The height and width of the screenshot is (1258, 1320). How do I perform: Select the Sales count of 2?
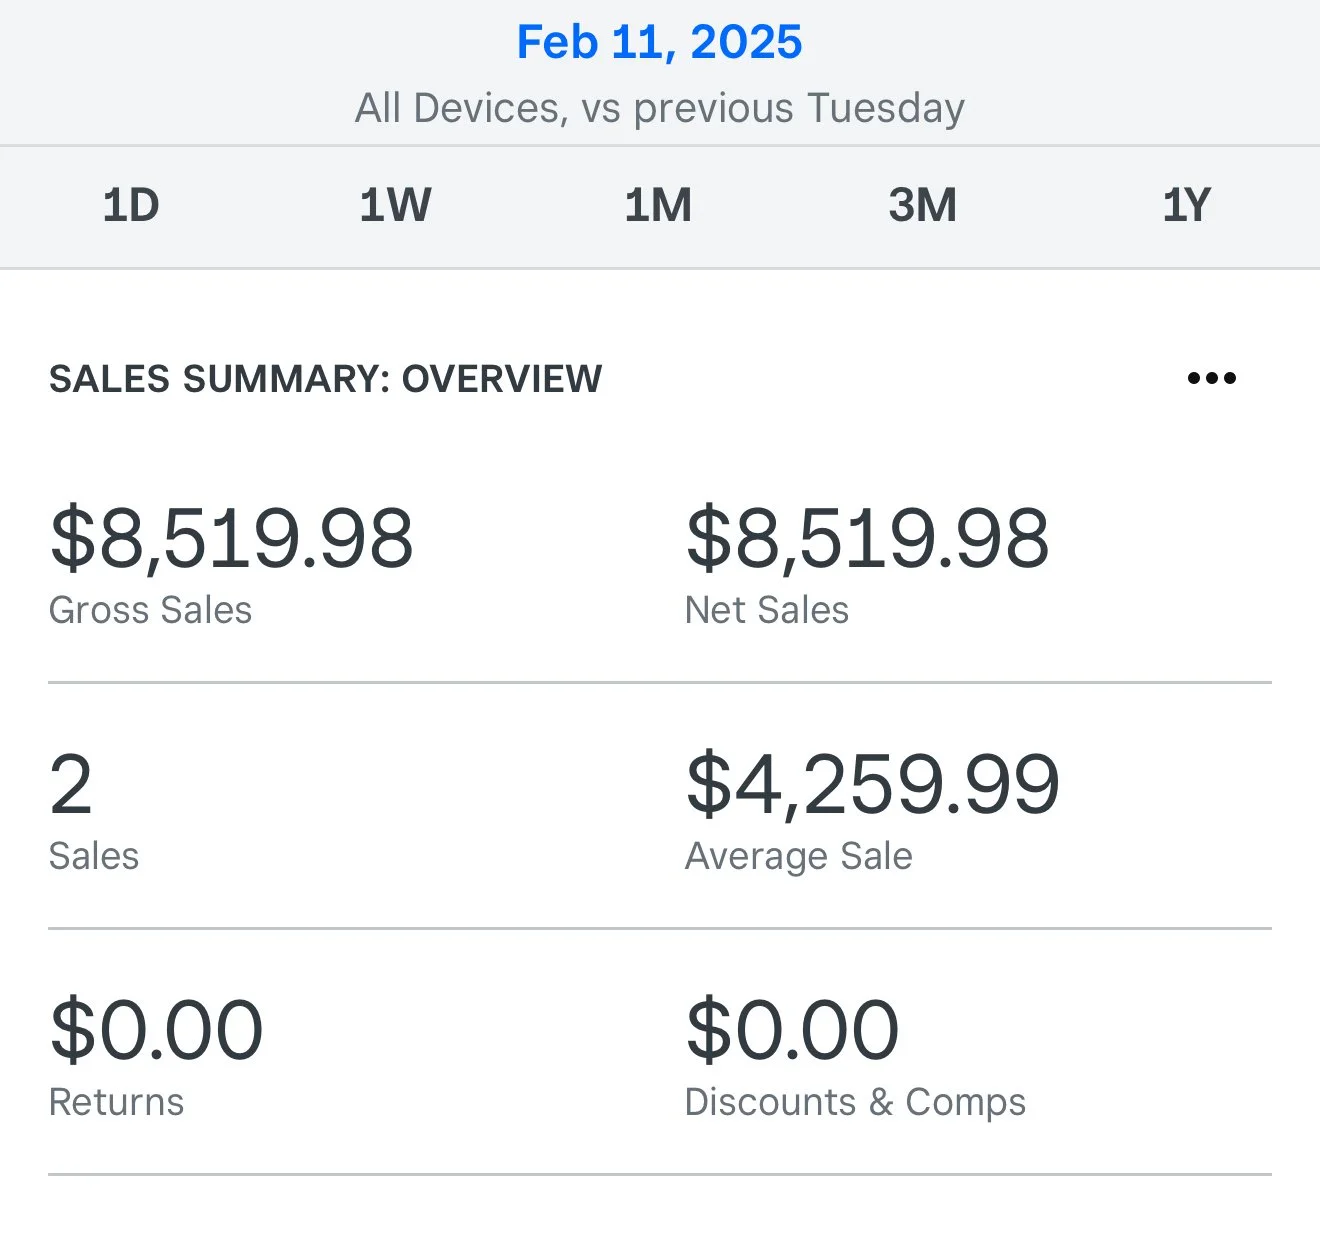point(71,785)
